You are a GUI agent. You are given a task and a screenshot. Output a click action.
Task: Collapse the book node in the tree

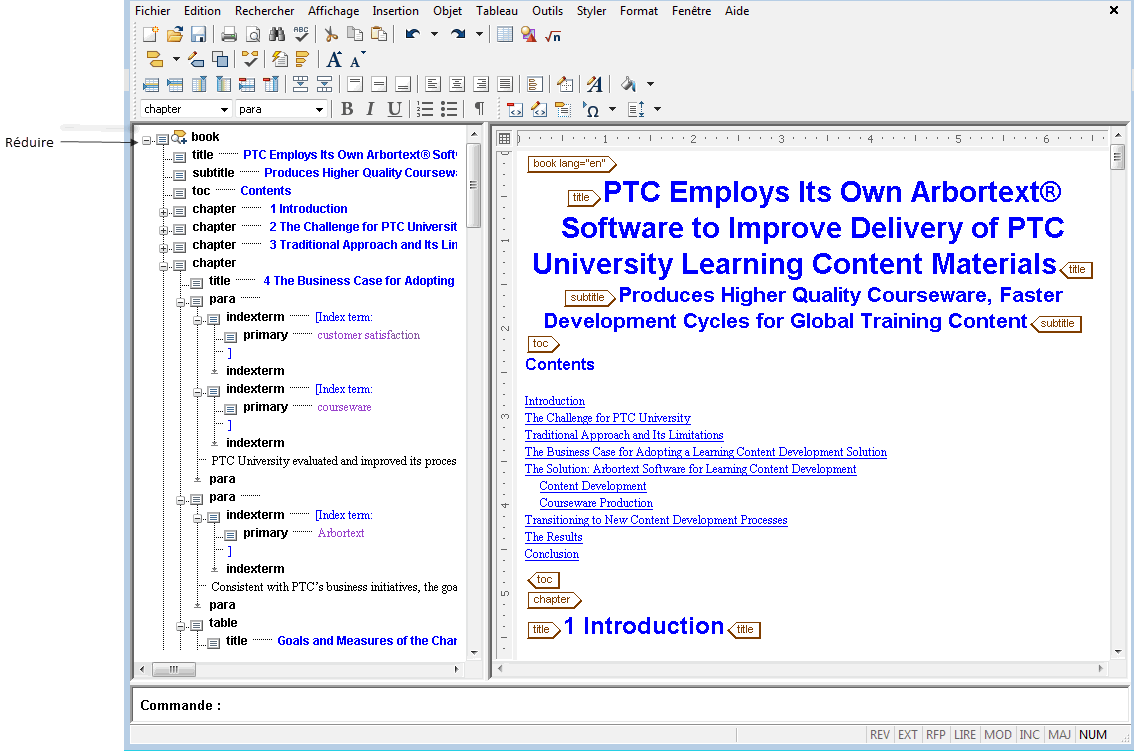click(147, 140)
